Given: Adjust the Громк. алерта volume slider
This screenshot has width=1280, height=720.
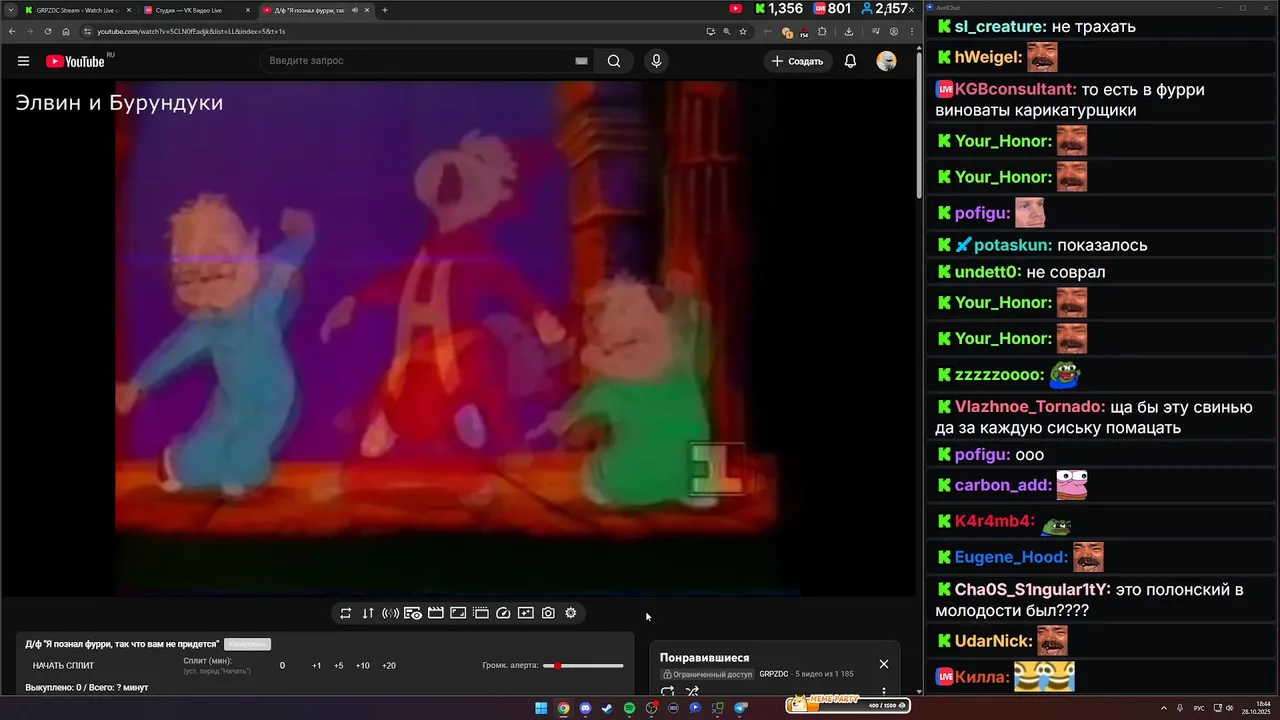Looking at the screenshot, I should [x=583, y=666].
